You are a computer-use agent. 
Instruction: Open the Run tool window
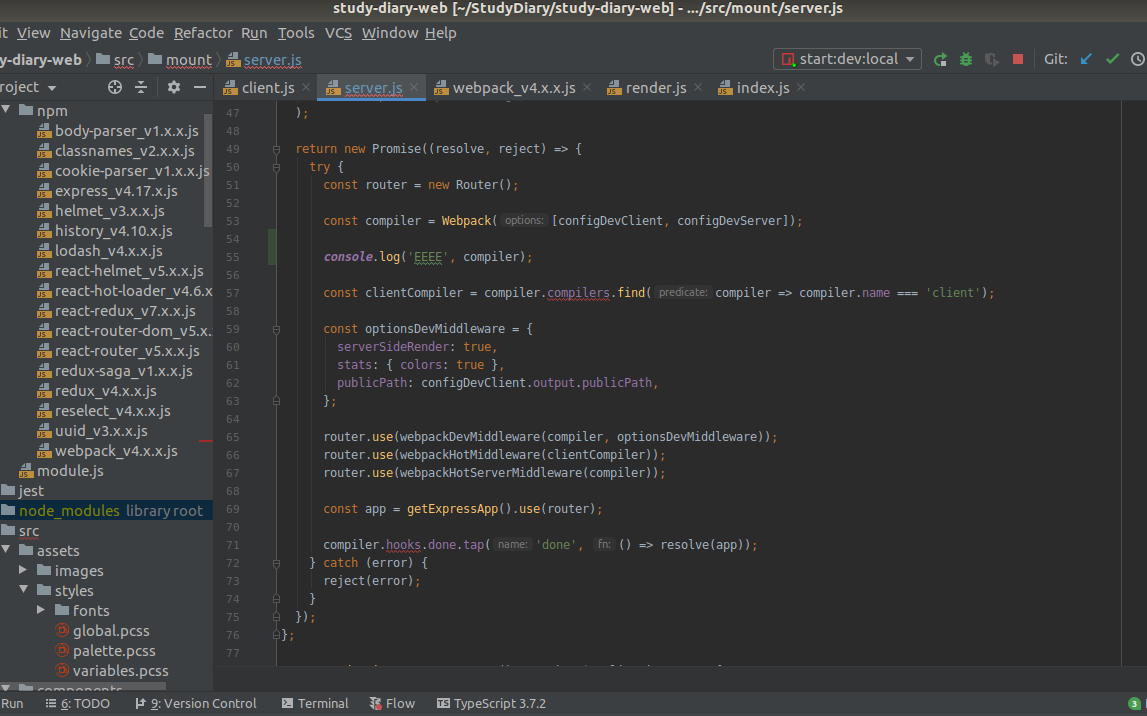tap(12, 704)
